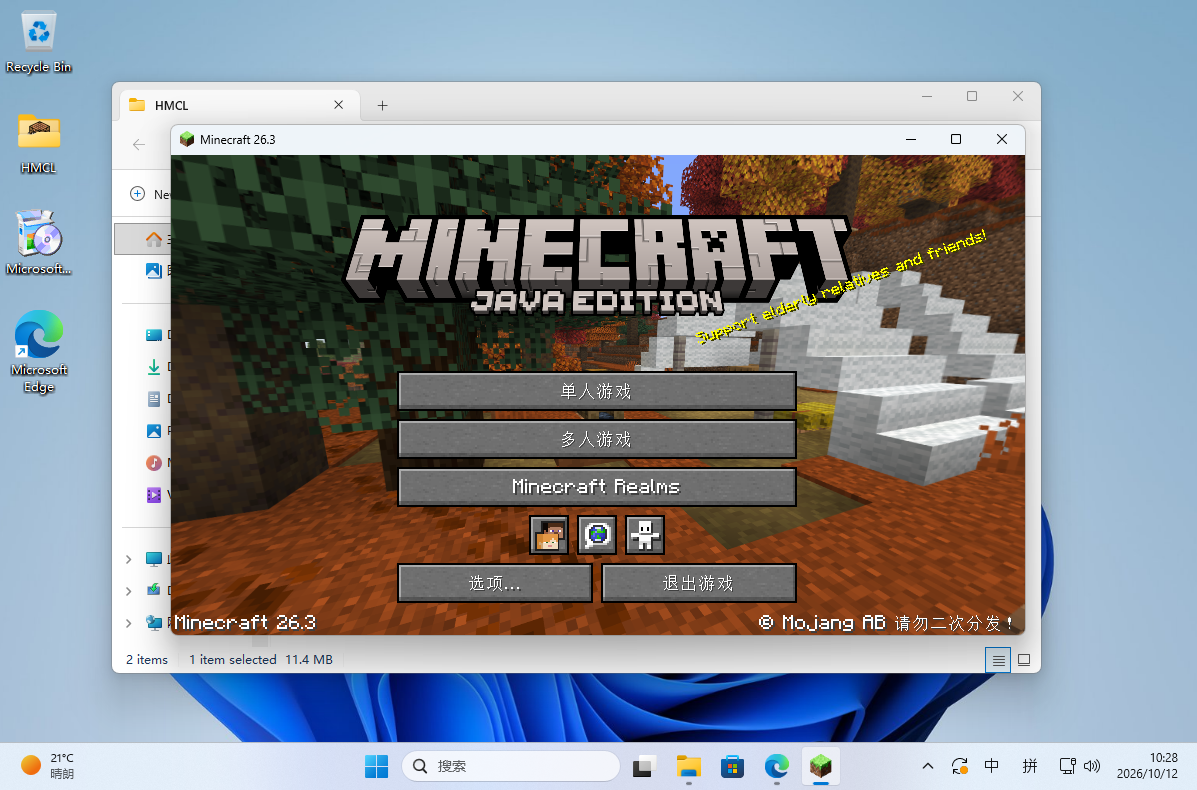Click the '1 item selected' status text
This screenshot has height=790, width=1197.
[x=233, y=659]
